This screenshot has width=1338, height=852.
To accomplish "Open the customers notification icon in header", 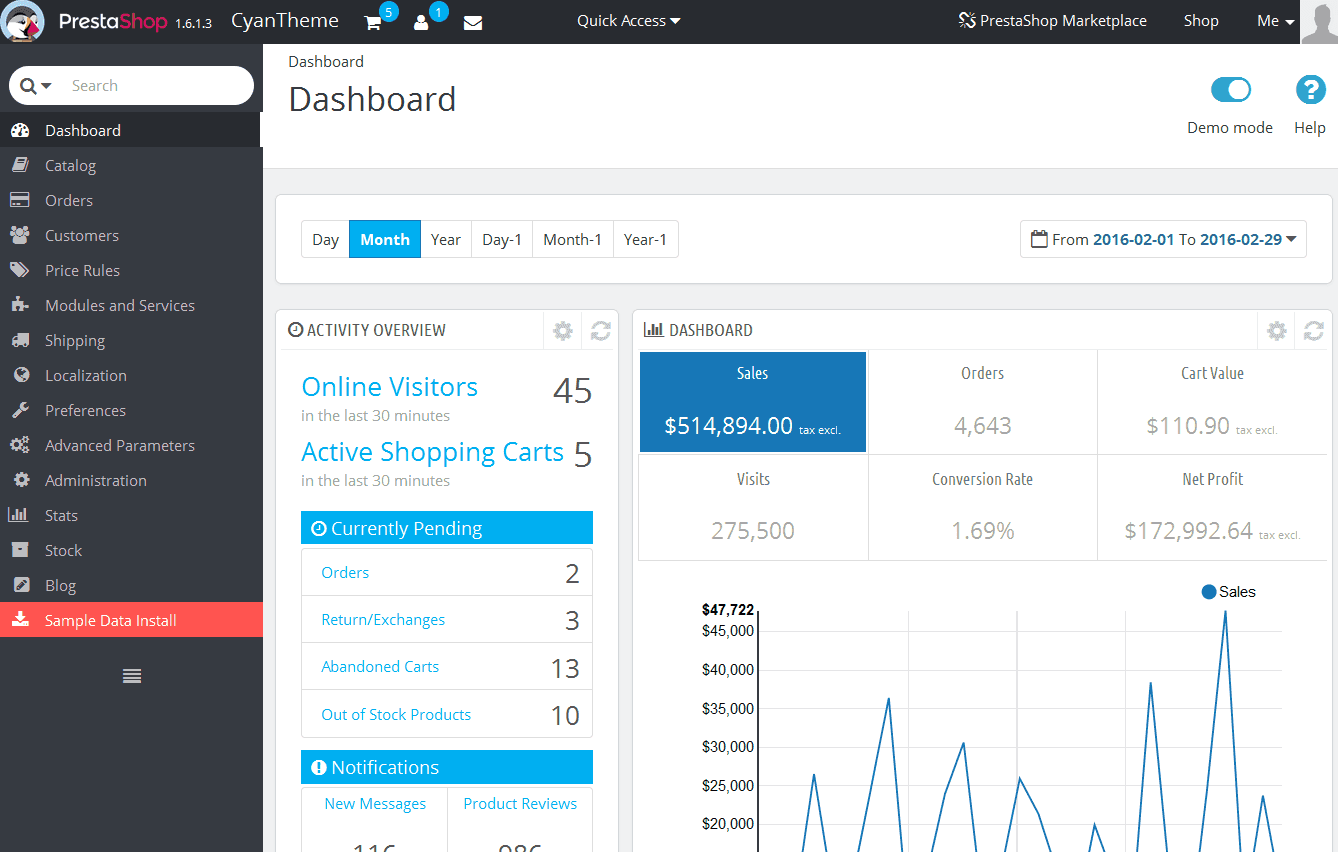I will point(421,22).
